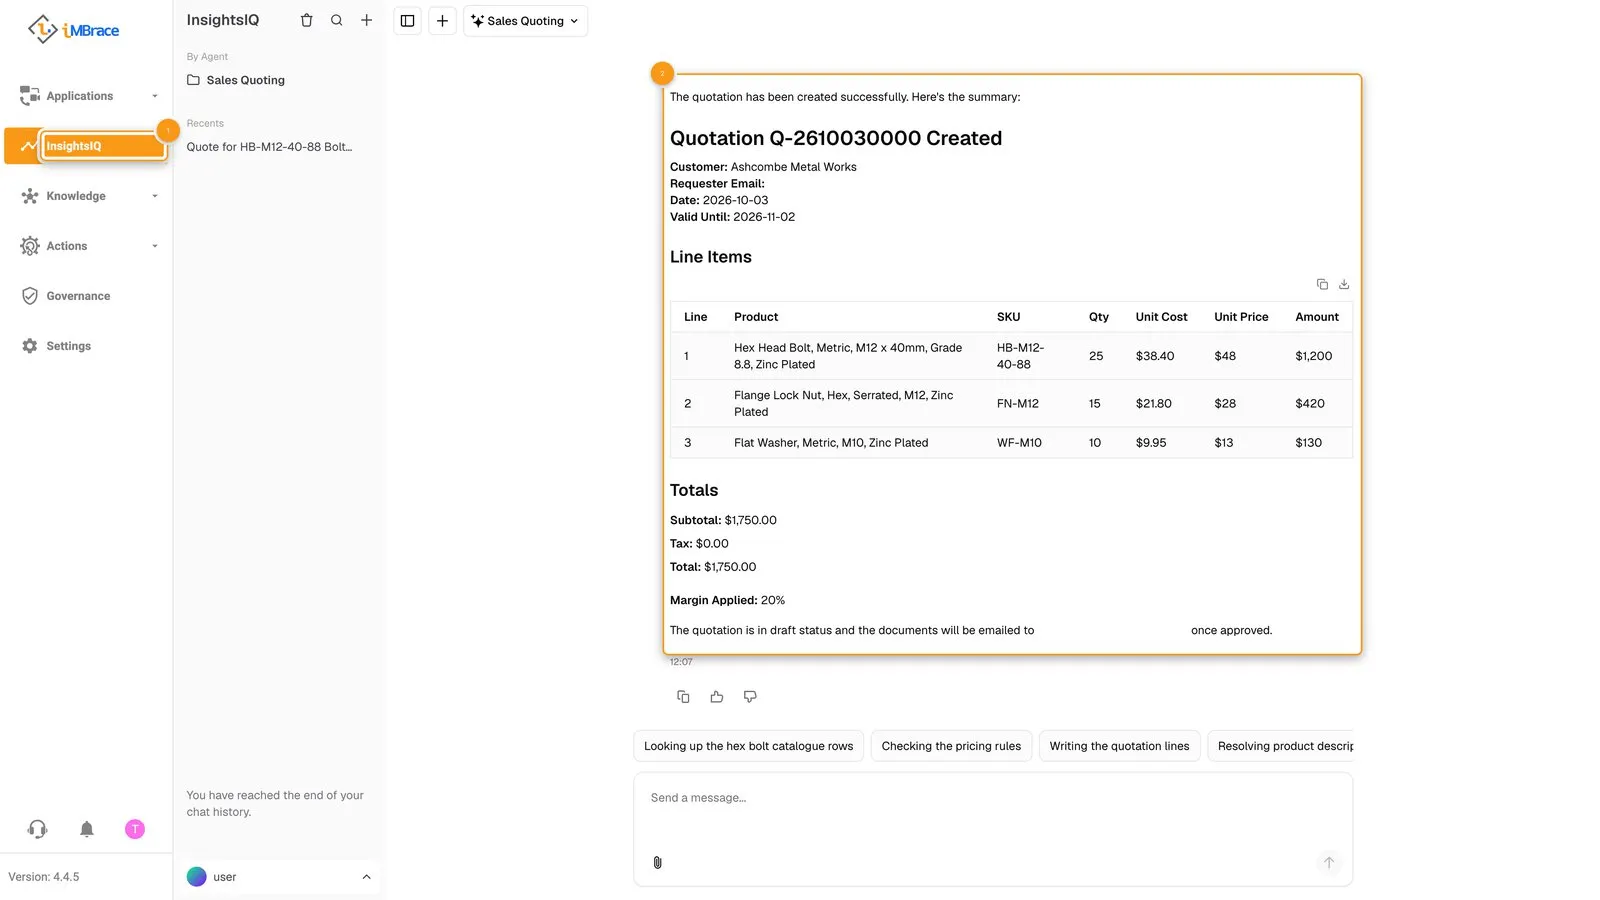
Task: Copy the quotation message
Action: pyautogui.click(x=683, y=697)
